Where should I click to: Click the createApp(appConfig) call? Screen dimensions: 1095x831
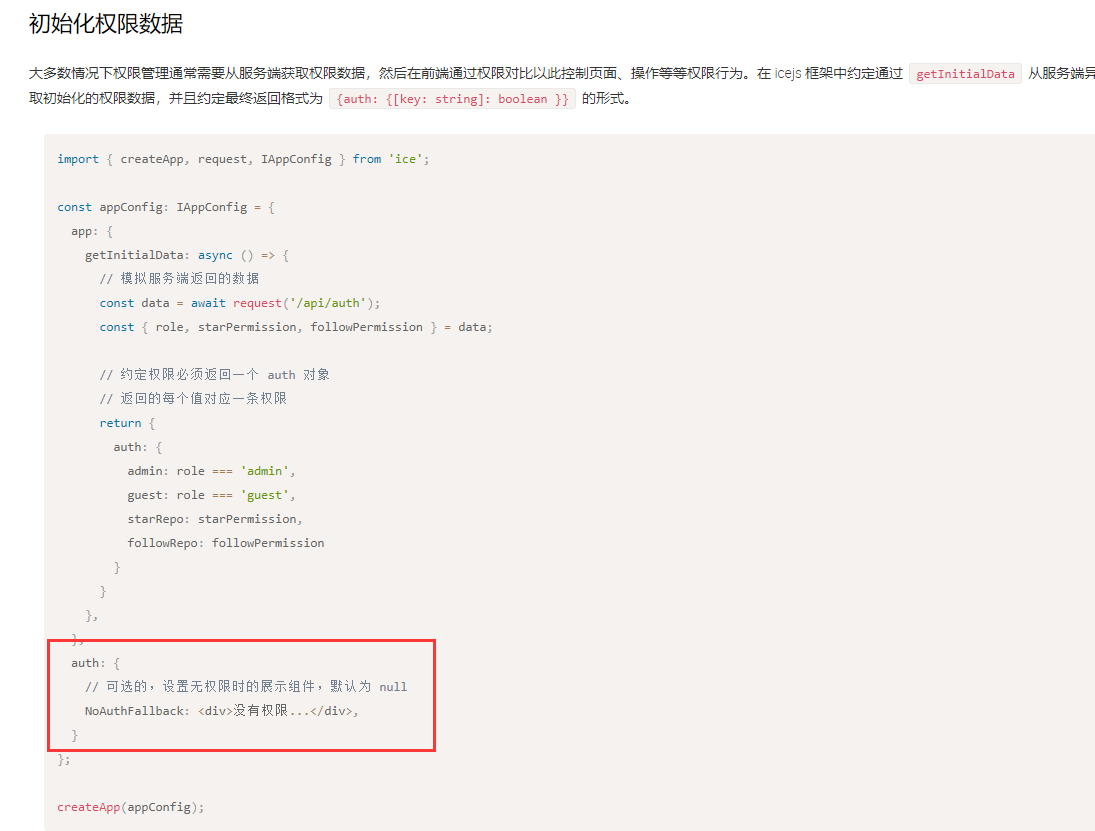click(x=133, y=806)
